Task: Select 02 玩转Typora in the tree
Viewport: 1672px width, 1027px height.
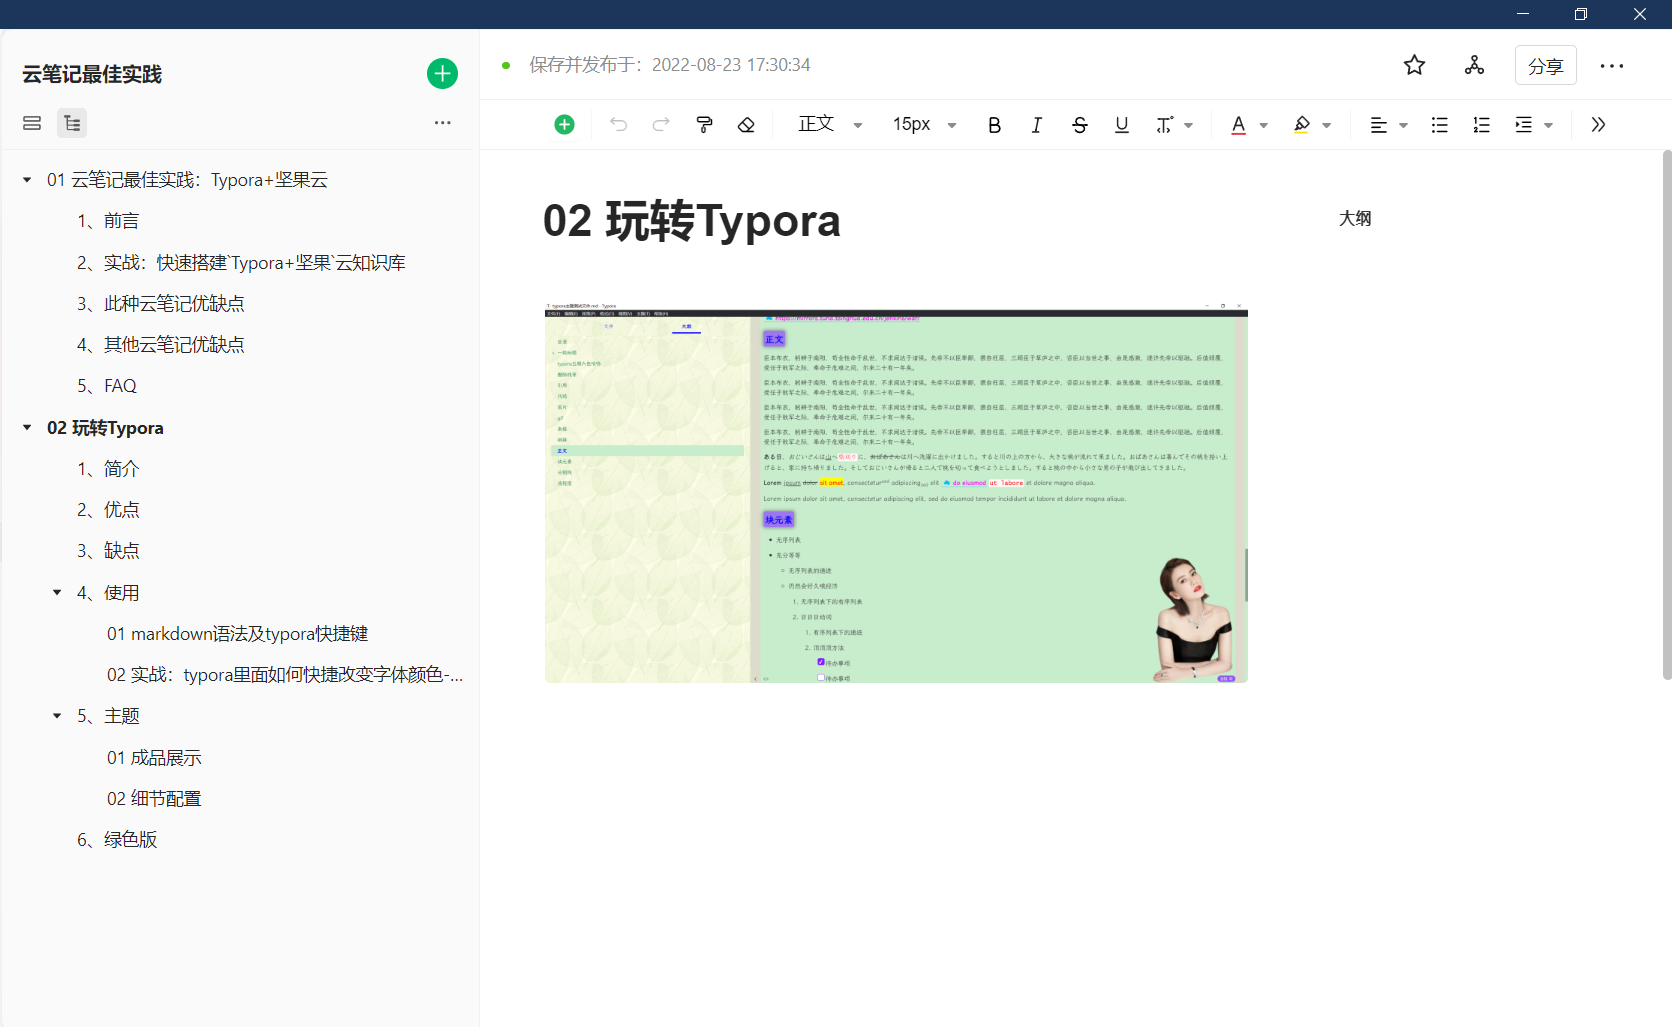Action: tap(105, 428)
